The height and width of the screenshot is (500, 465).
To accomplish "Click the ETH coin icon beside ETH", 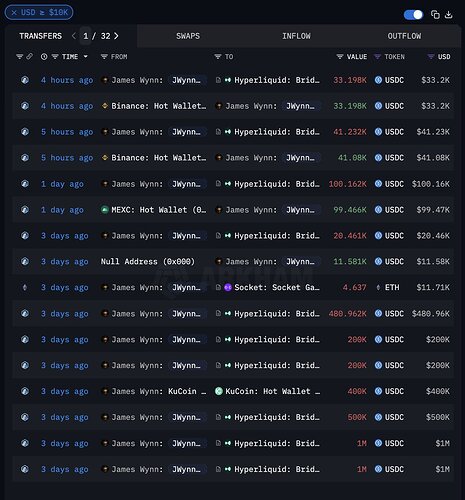I will (x=378, y=287).
